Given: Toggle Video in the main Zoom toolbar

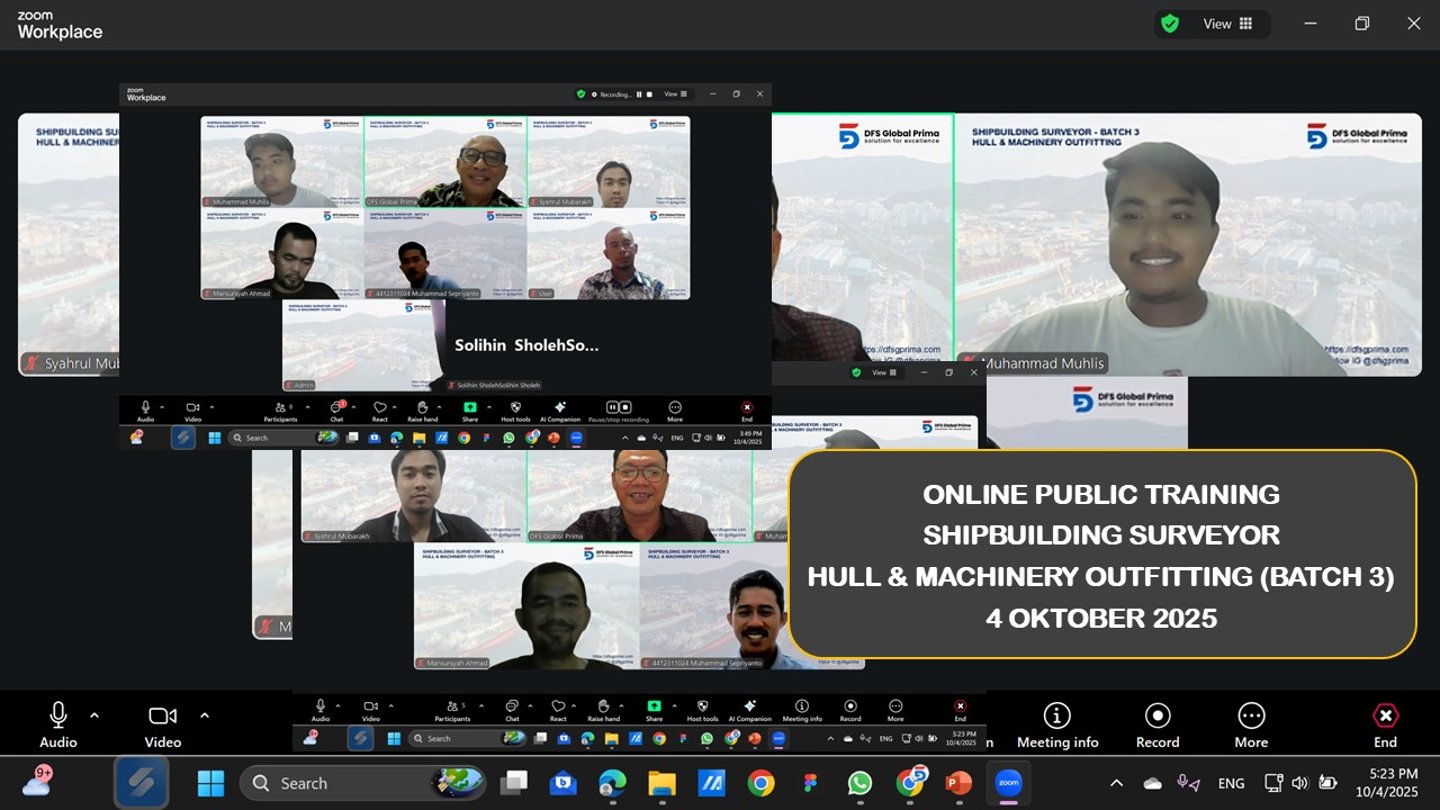Looking at the screenshot, I should click(162, 725).
